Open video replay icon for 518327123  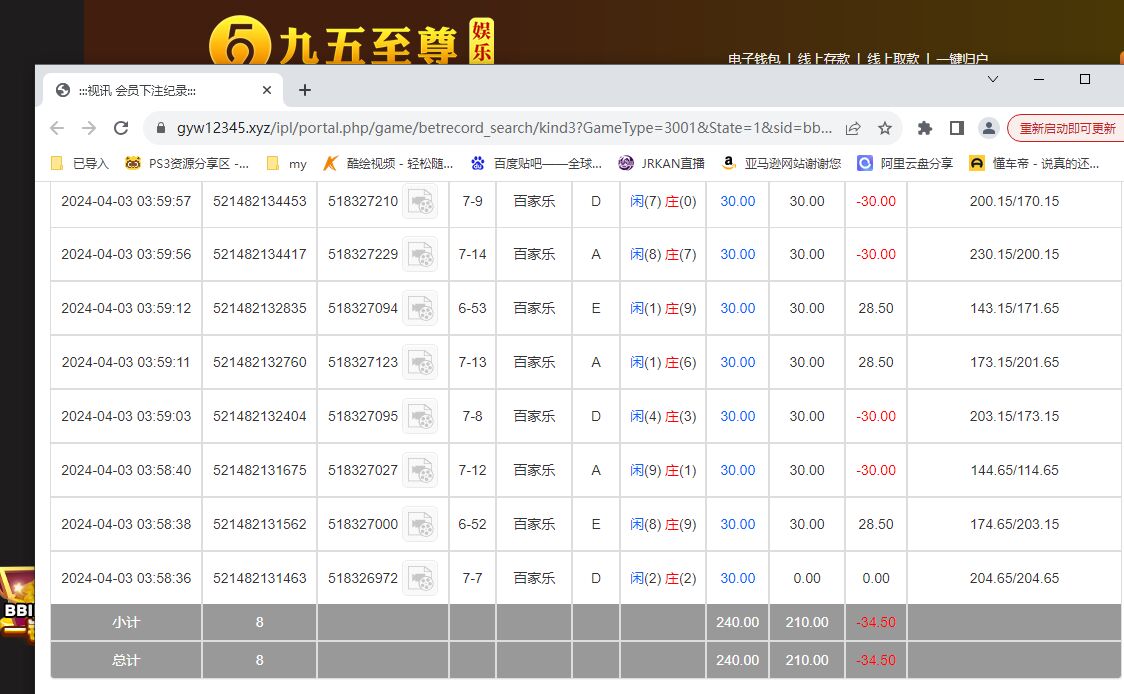(x=420, y=362)
